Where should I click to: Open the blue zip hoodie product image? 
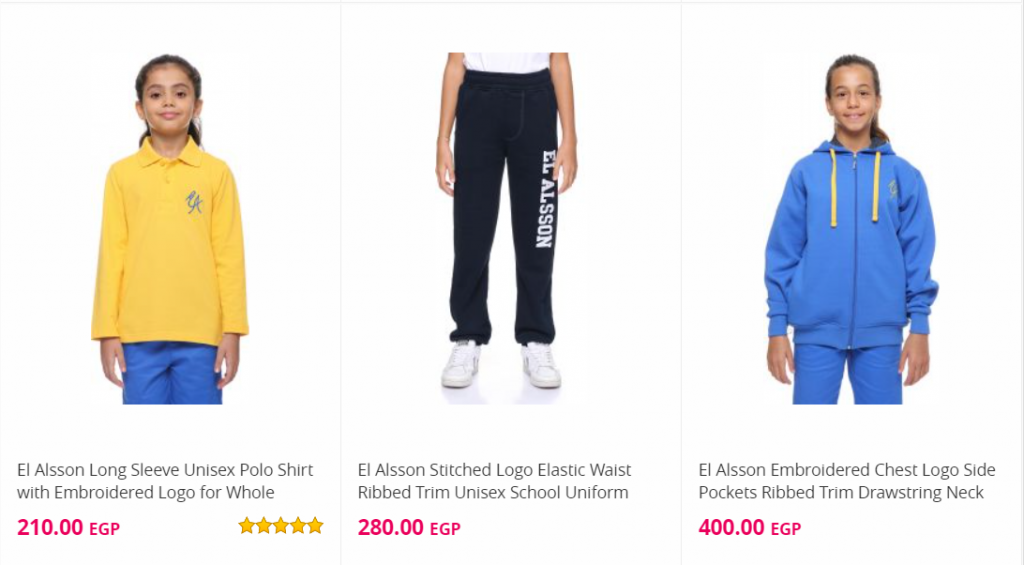(x=851, y=229)
